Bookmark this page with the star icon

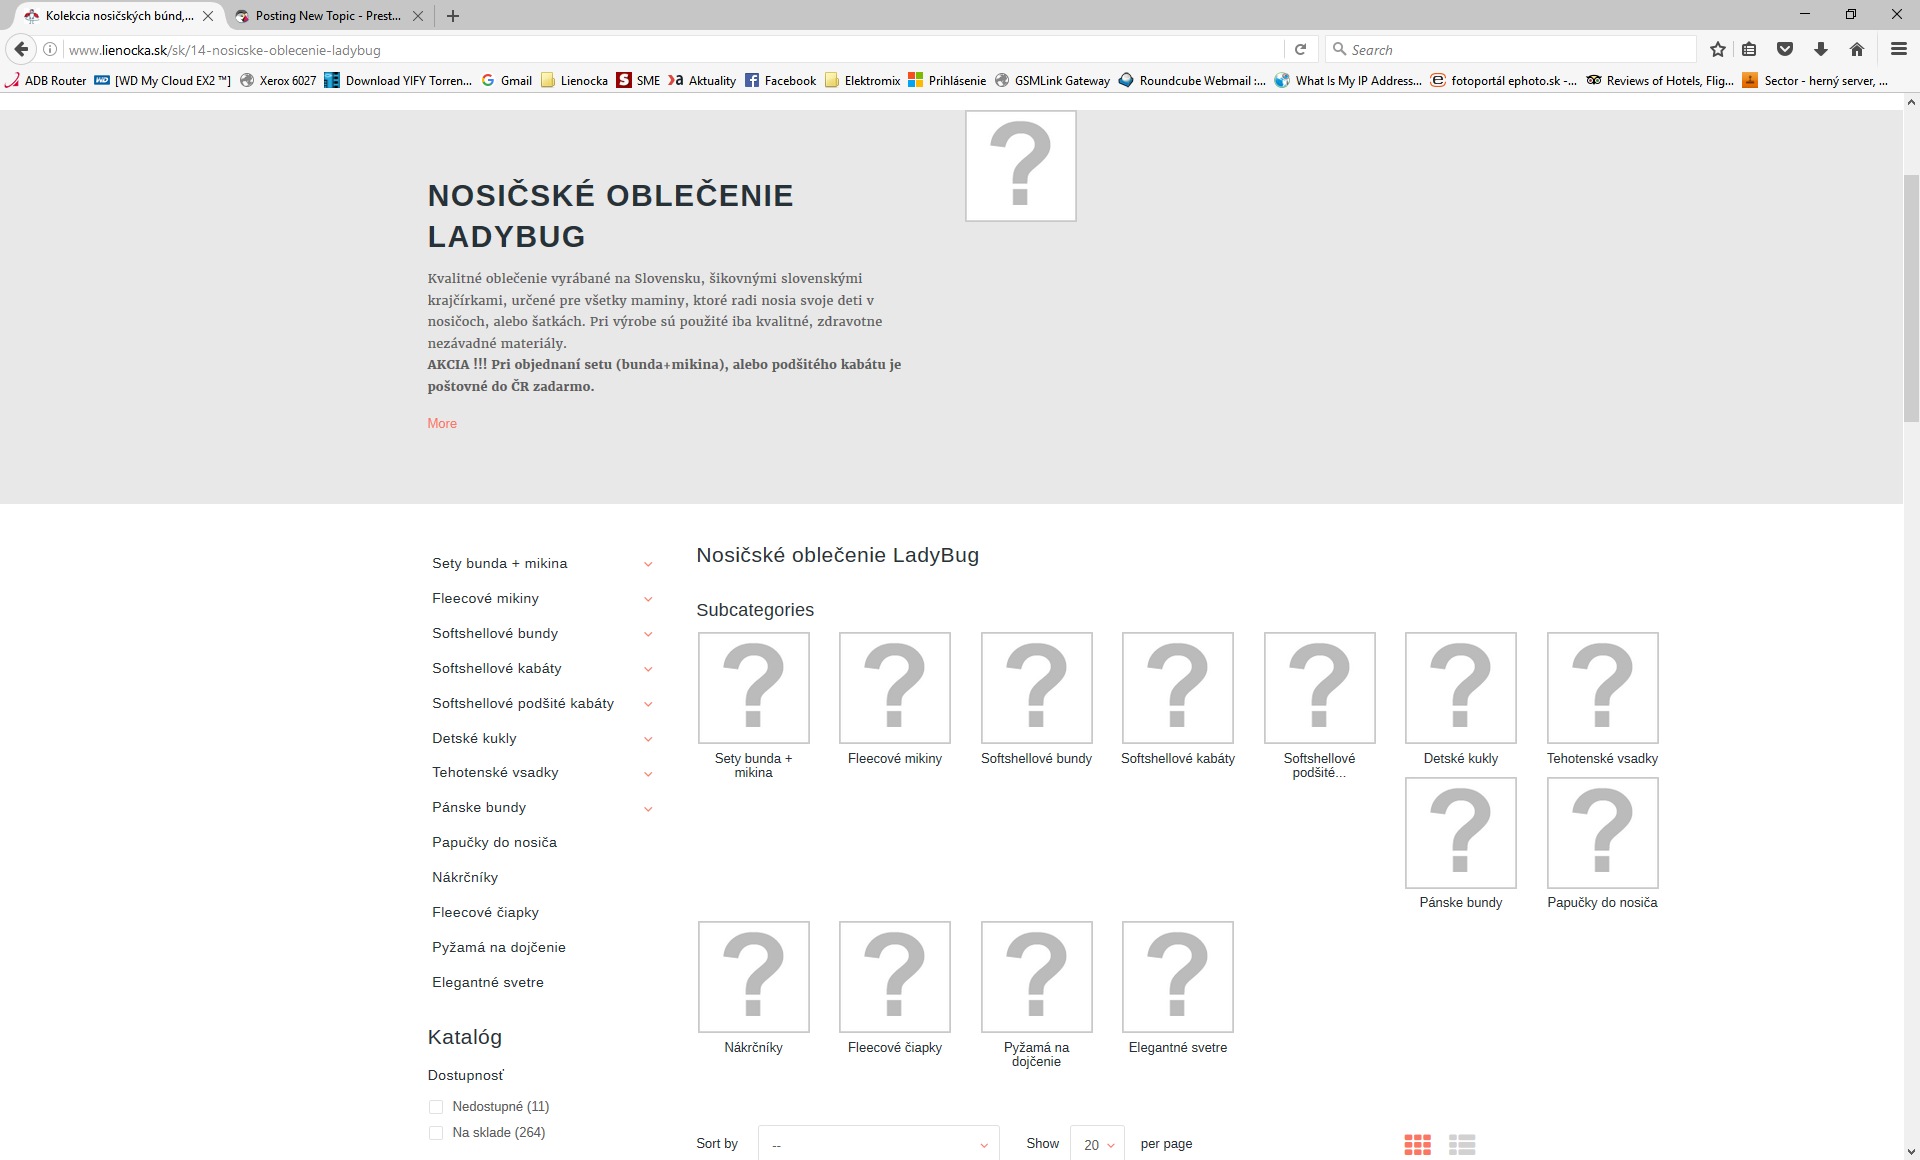[x=1718, y=49]
